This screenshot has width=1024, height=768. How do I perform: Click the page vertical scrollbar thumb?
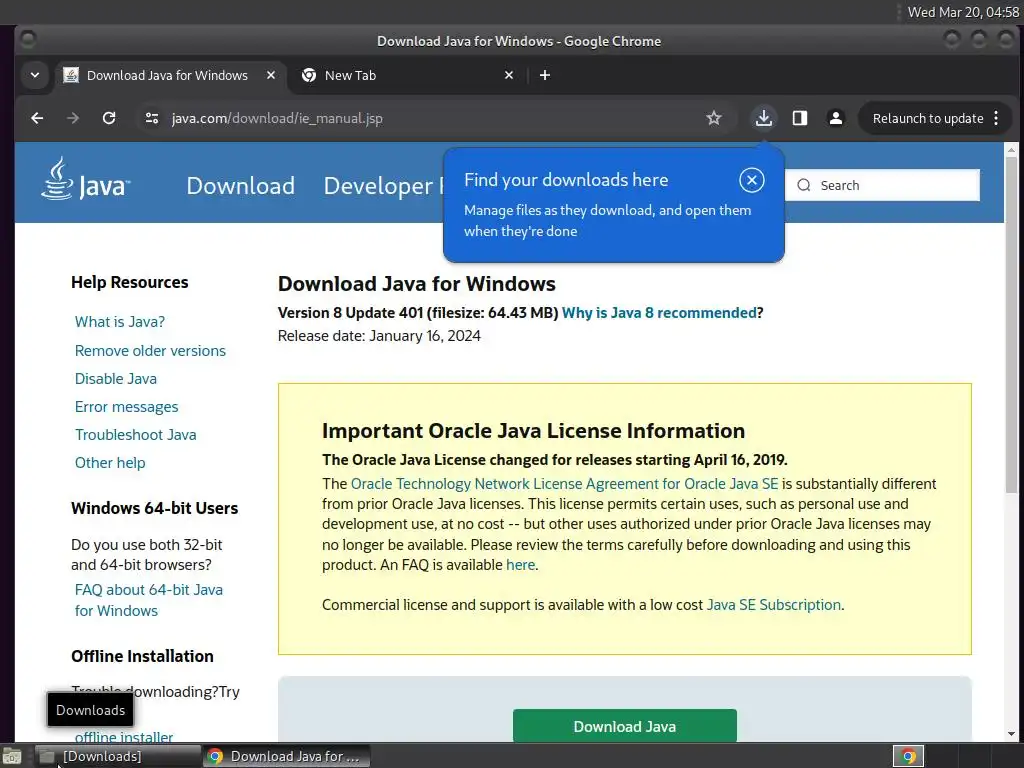(x=1011, y=325)
